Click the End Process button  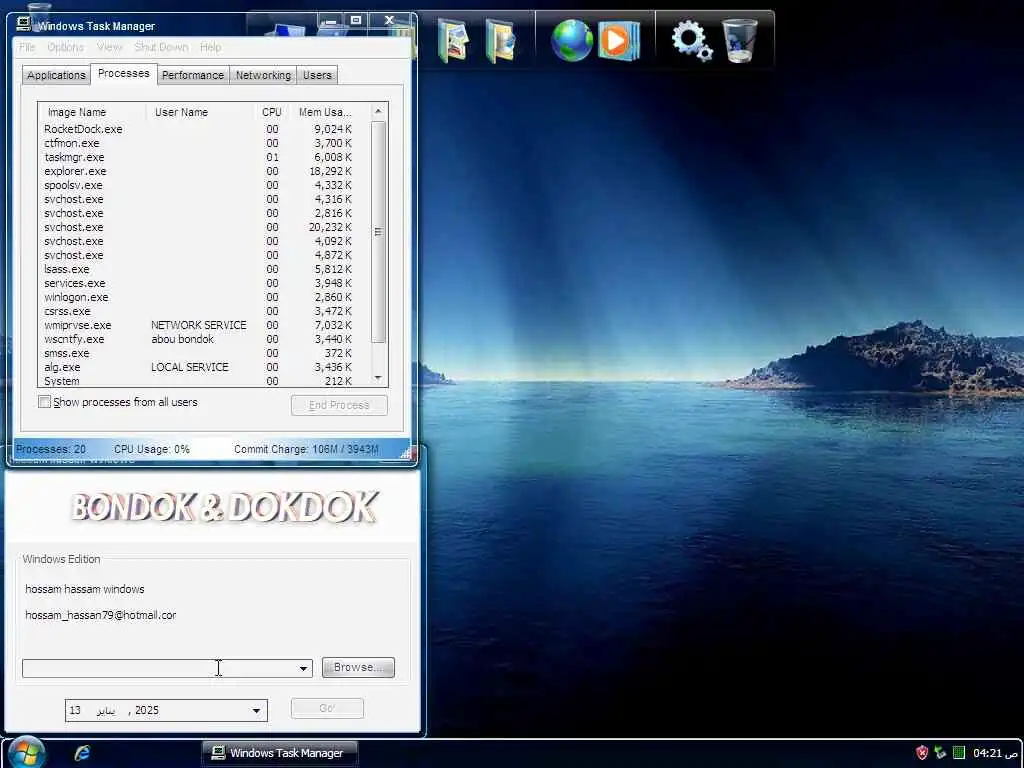(339, 405)
